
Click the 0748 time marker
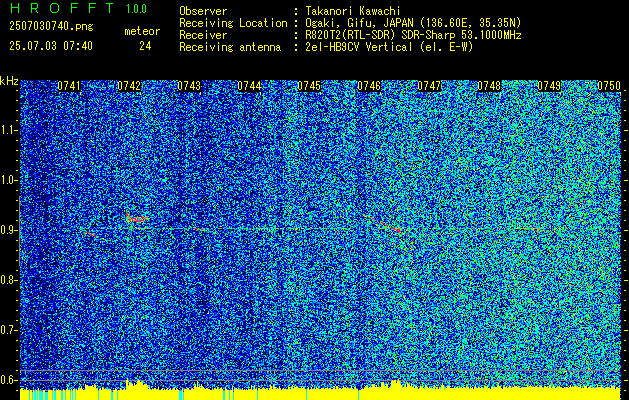click(x=489, y=86)
